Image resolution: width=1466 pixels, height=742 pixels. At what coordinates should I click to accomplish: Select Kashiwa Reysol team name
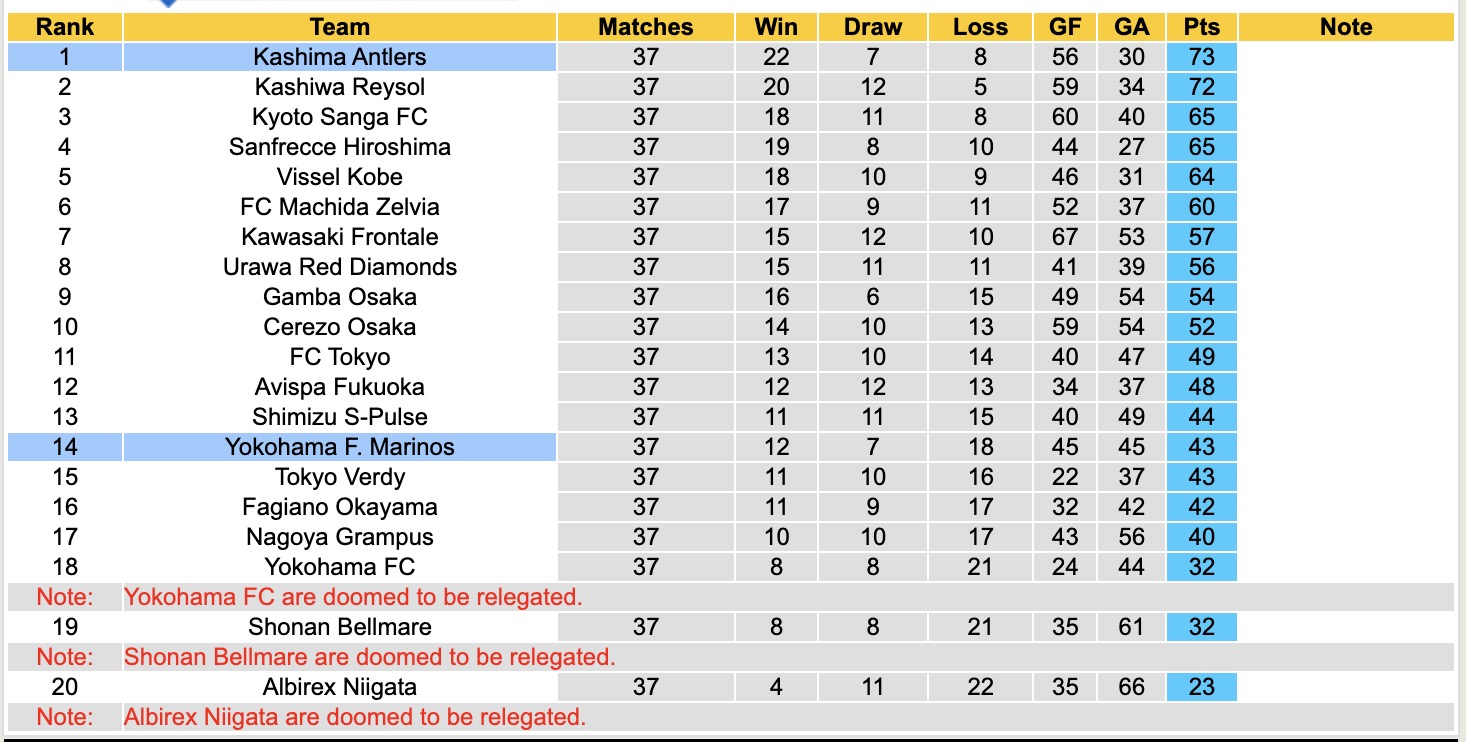(339, 87)
